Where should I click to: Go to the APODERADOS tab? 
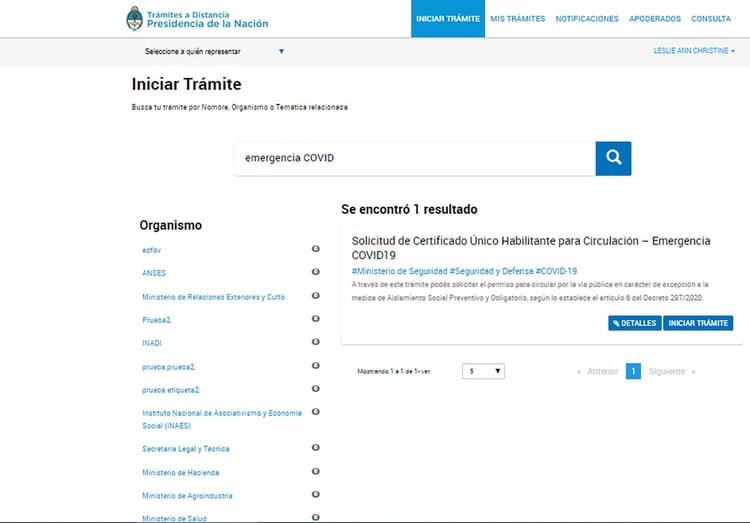[655, 19]
